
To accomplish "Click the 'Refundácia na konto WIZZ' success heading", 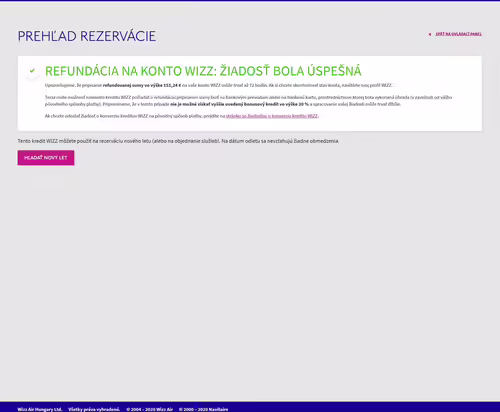I will [x=203, y=71].
